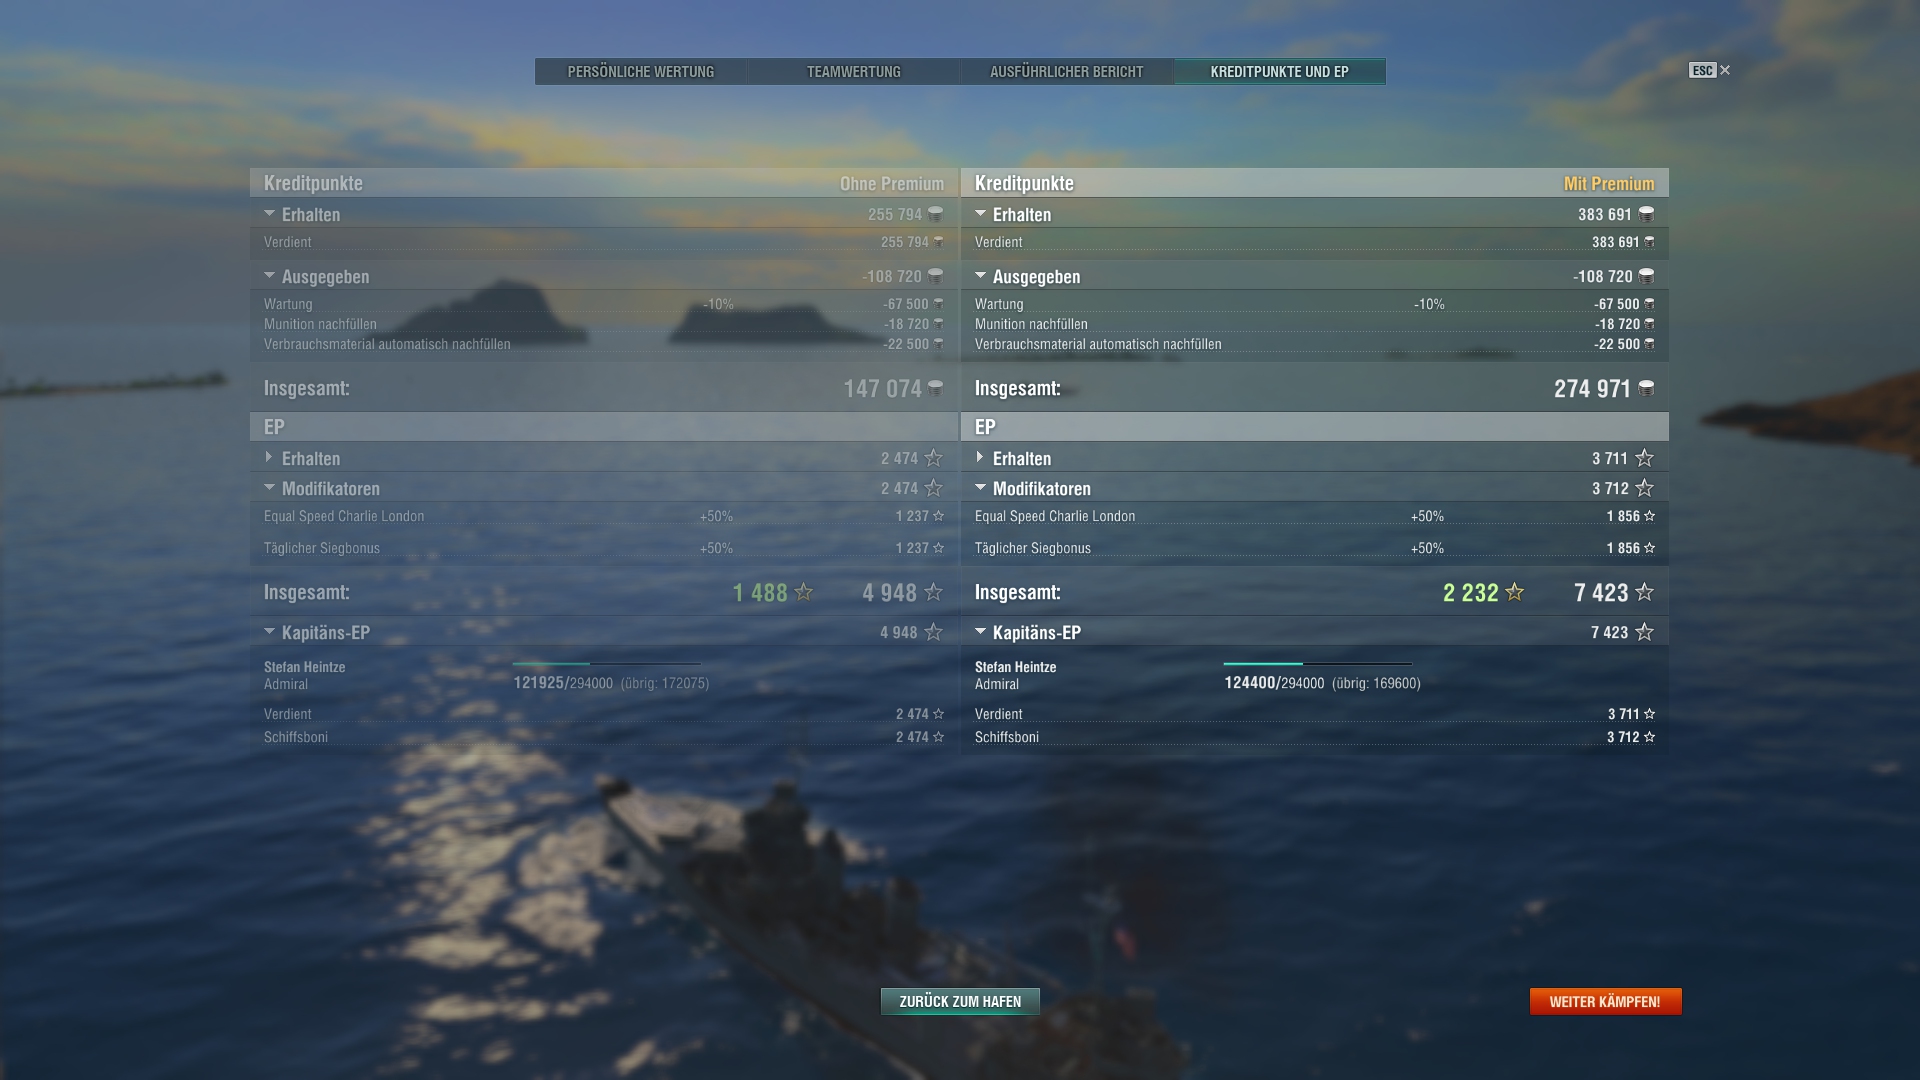Click the credits coin icon beside 274 971

tap(1646, 388)
